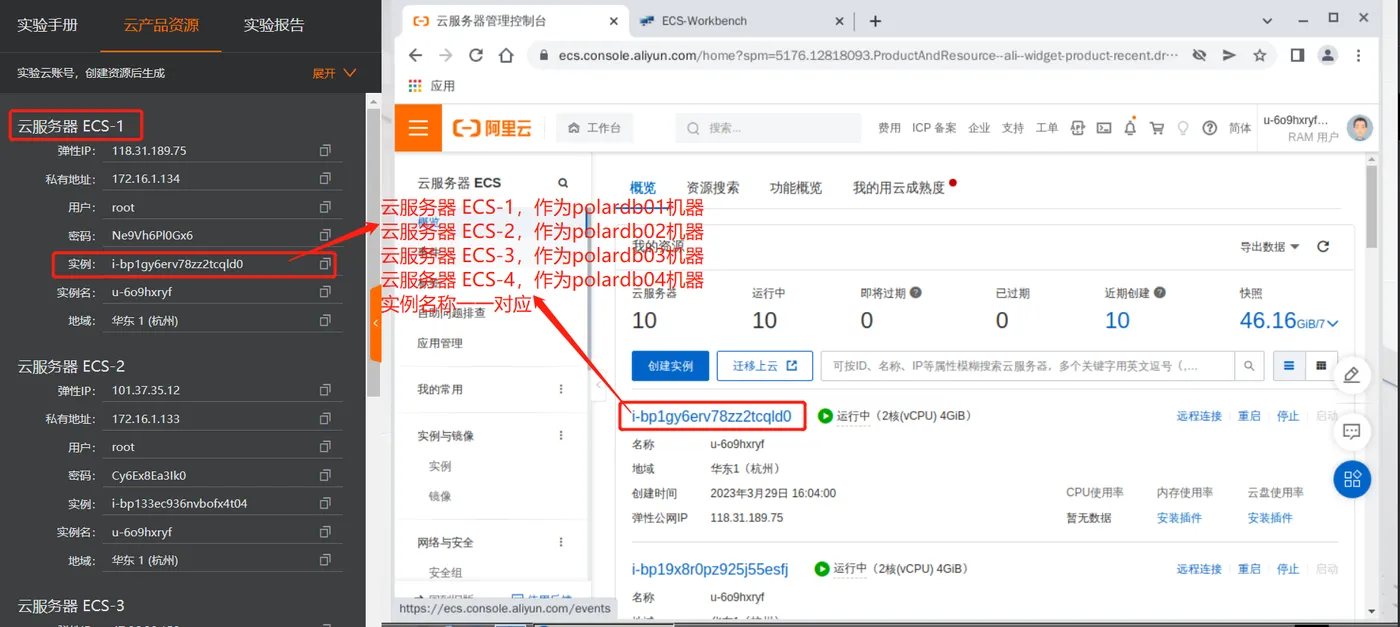The image size is (1400, 627).
Task: Click the 阿里云 logo
Action: 492,128
